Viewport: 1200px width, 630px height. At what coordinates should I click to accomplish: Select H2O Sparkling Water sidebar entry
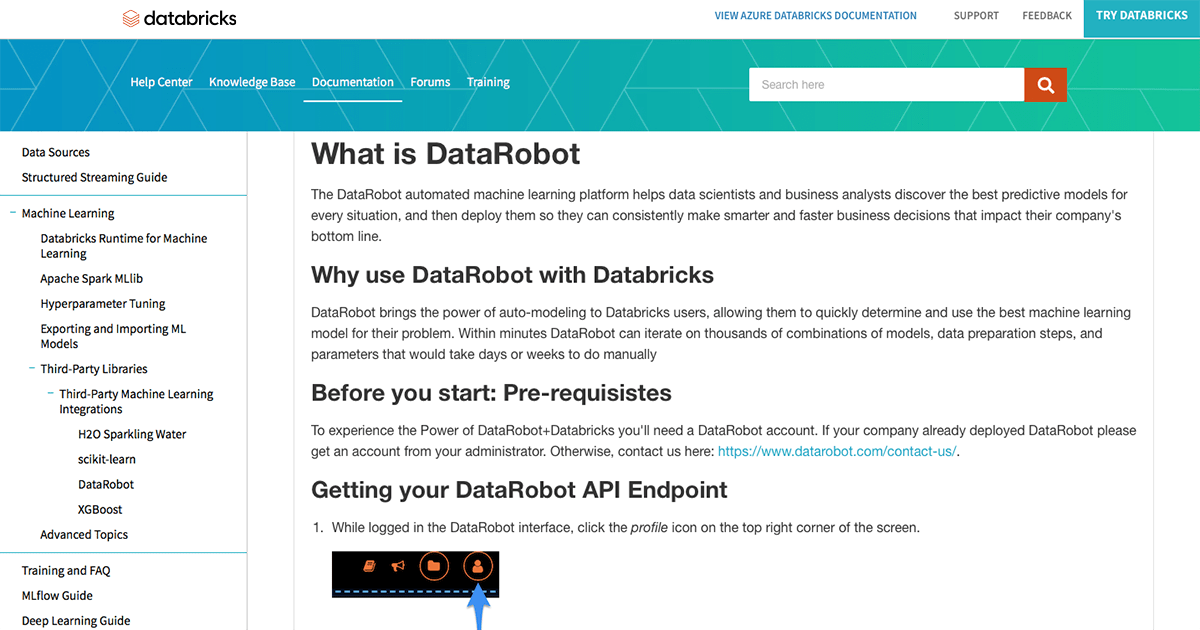[x=132, y=434]
